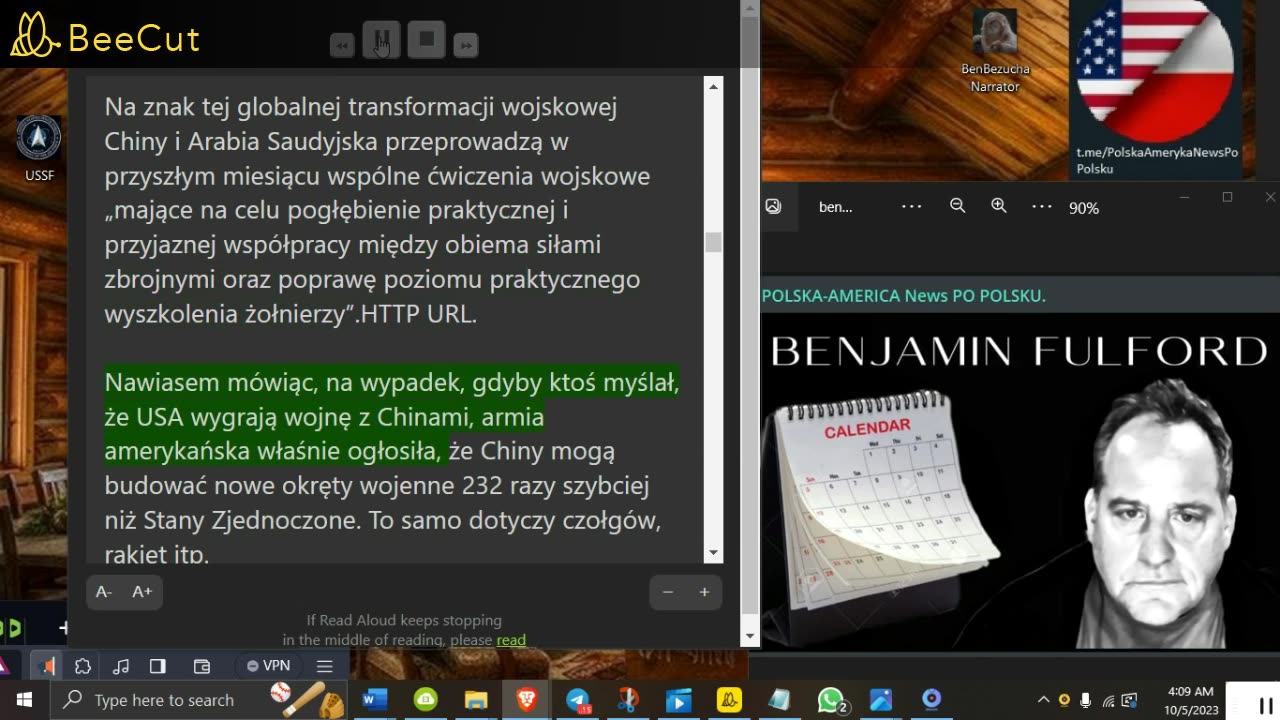The image size is (1280, 720).
Task: Open the Brave extensions puzzle icon
Action: 83,666
